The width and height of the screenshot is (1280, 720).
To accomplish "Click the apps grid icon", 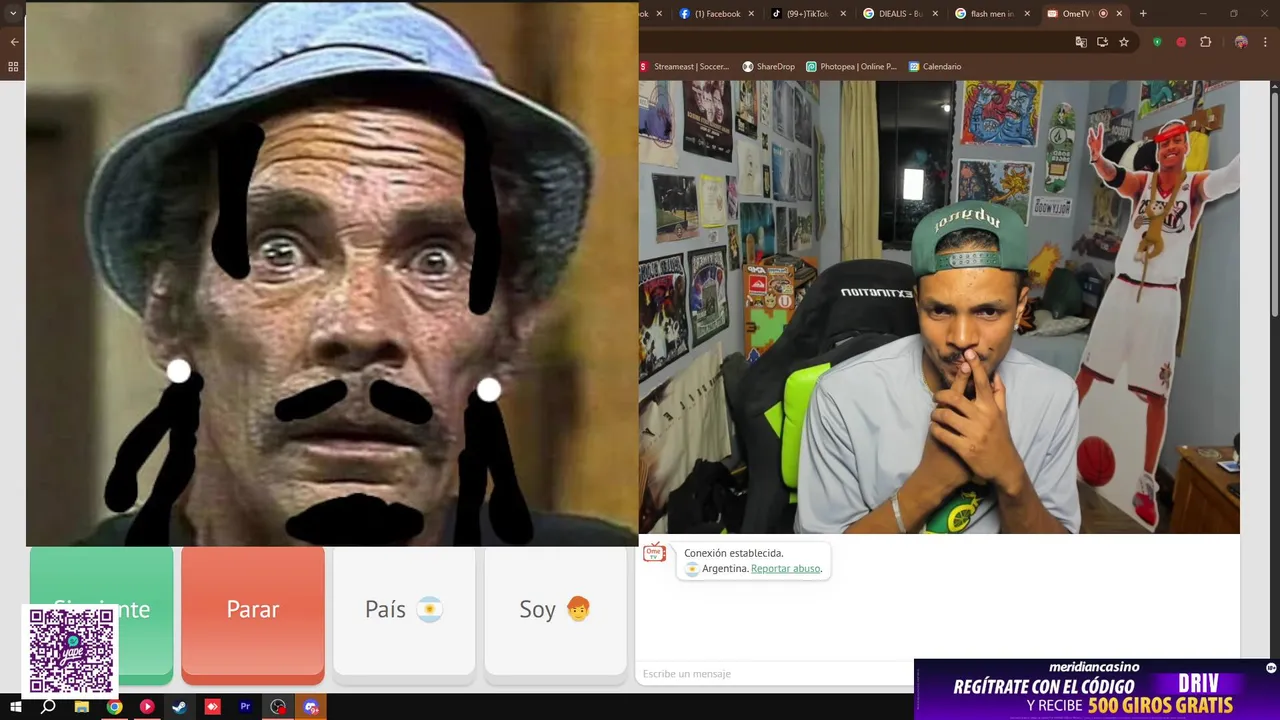I will (13, 67).
